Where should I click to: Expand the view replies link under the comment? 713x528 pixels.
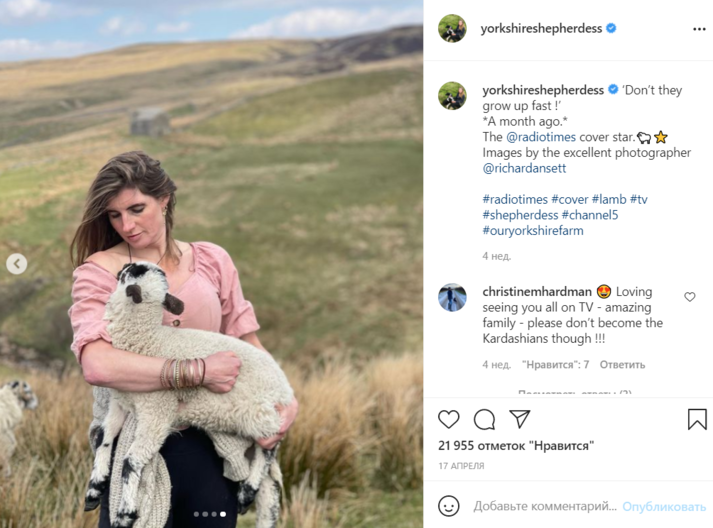tap(574, 392)
